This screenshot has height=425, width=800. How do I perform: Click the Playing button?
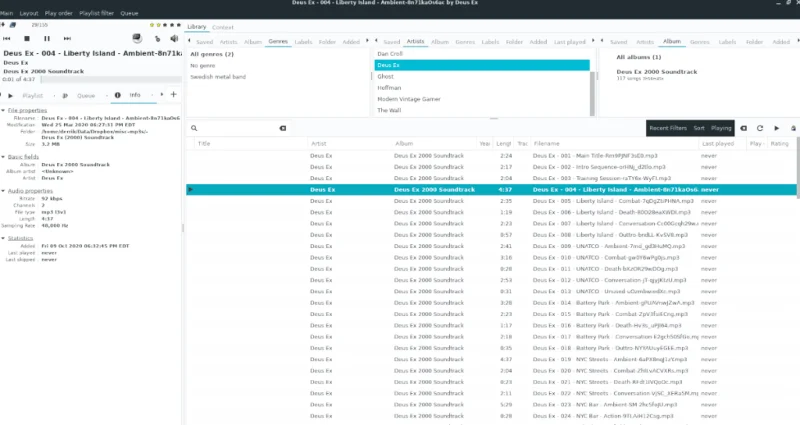tap(721, 128)
